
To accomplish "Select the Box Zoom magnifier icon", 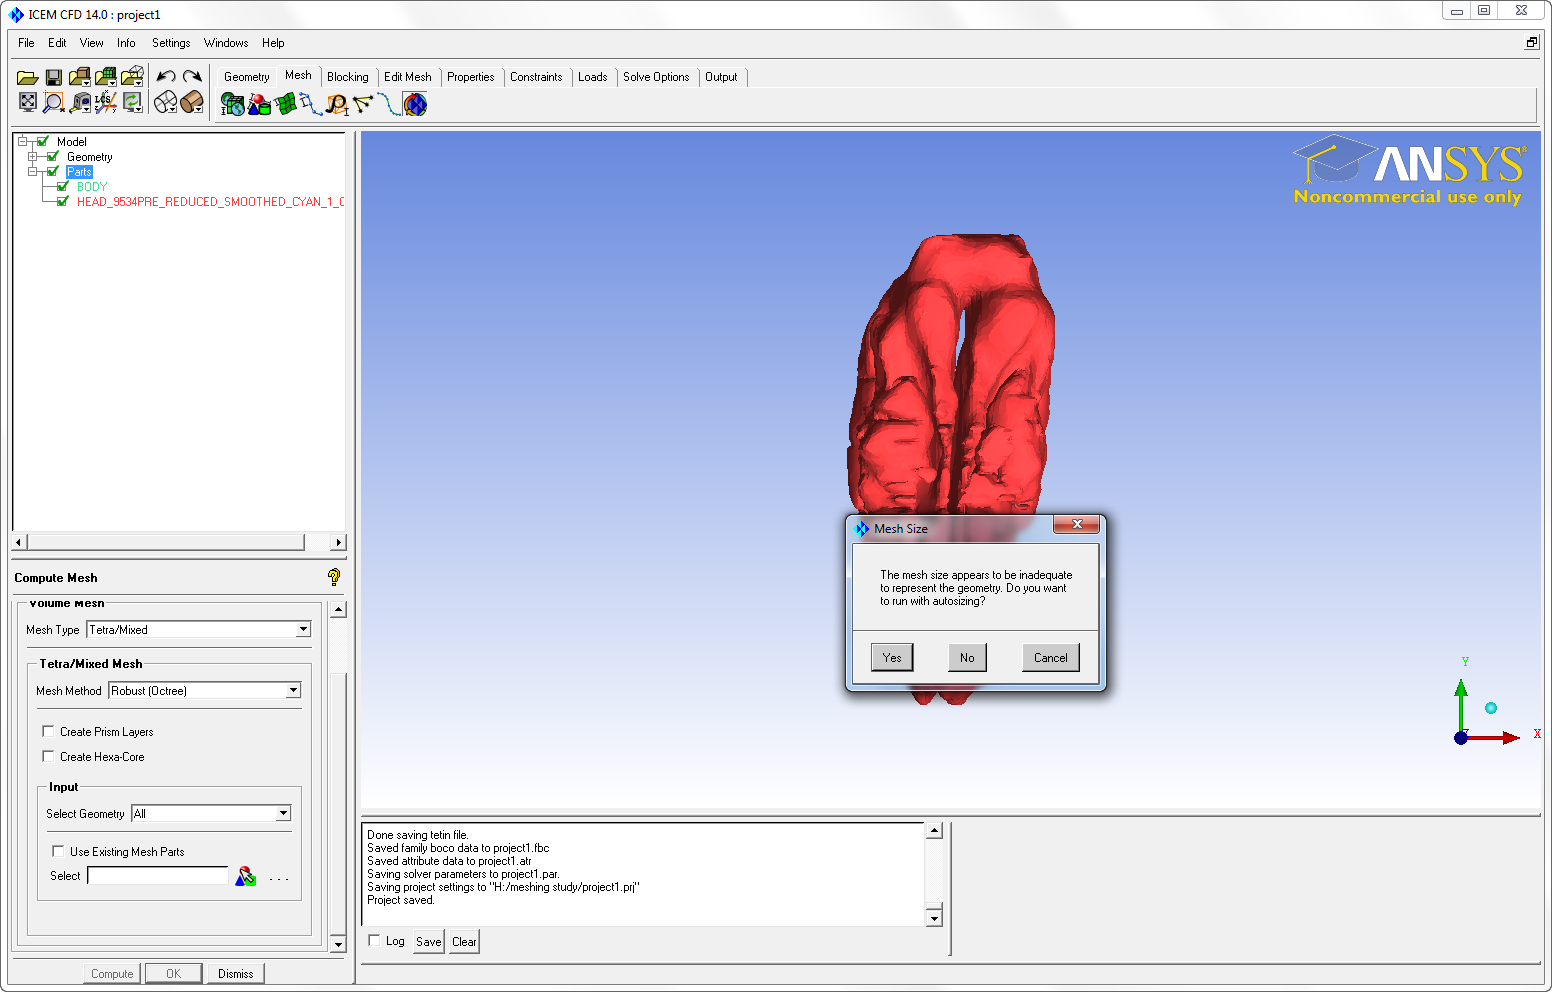I will (x=54, y=102).
